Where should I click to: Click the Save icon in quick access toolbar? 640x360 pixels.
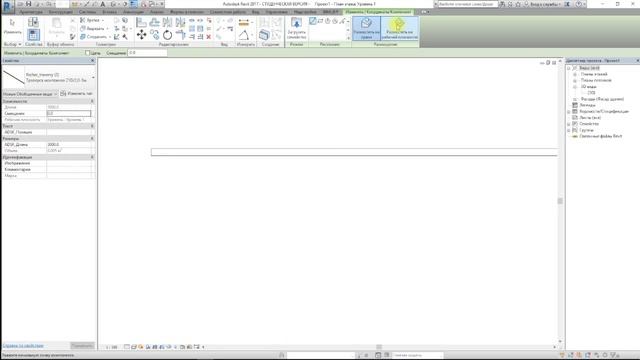[x=29, y=4]
